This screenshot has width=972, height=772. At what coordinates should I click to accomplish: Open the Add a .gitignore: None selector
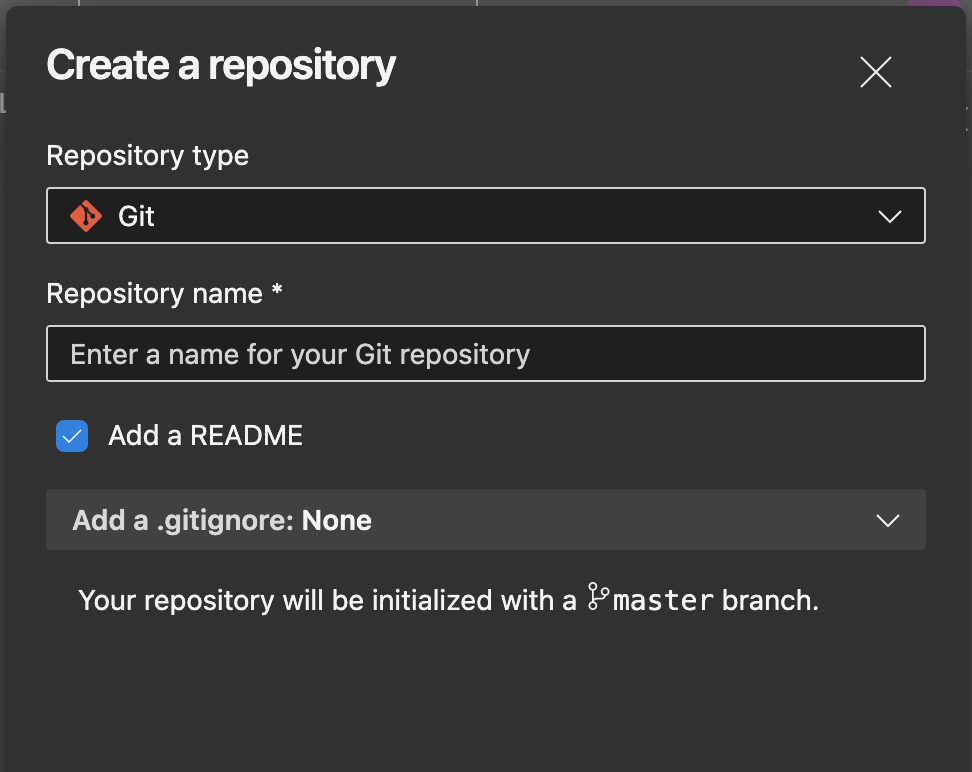[486, 520]
